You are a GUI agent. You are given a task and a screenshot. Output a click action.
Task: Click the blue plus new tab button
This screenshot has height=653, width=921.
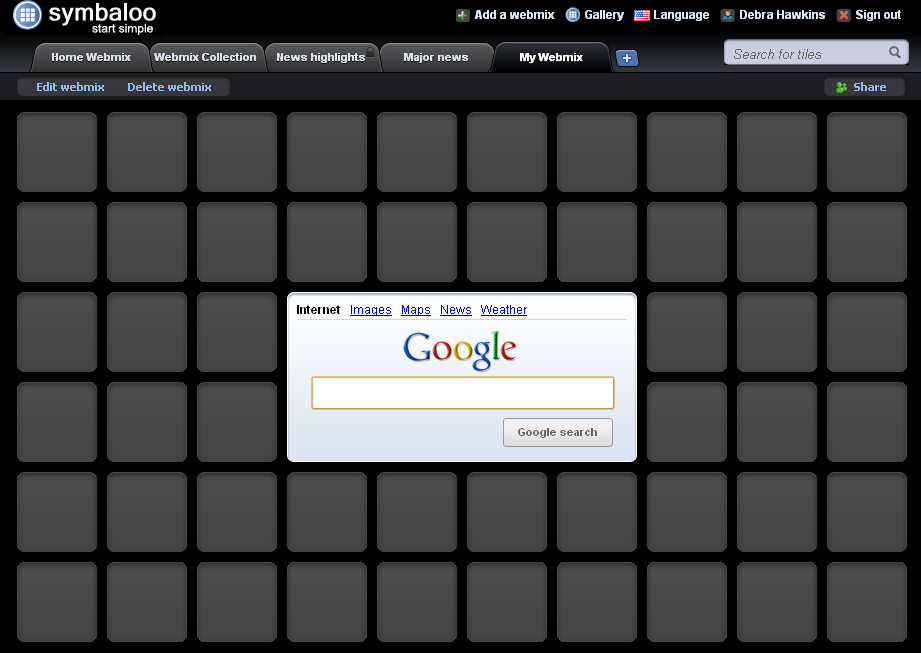[627, 58]
